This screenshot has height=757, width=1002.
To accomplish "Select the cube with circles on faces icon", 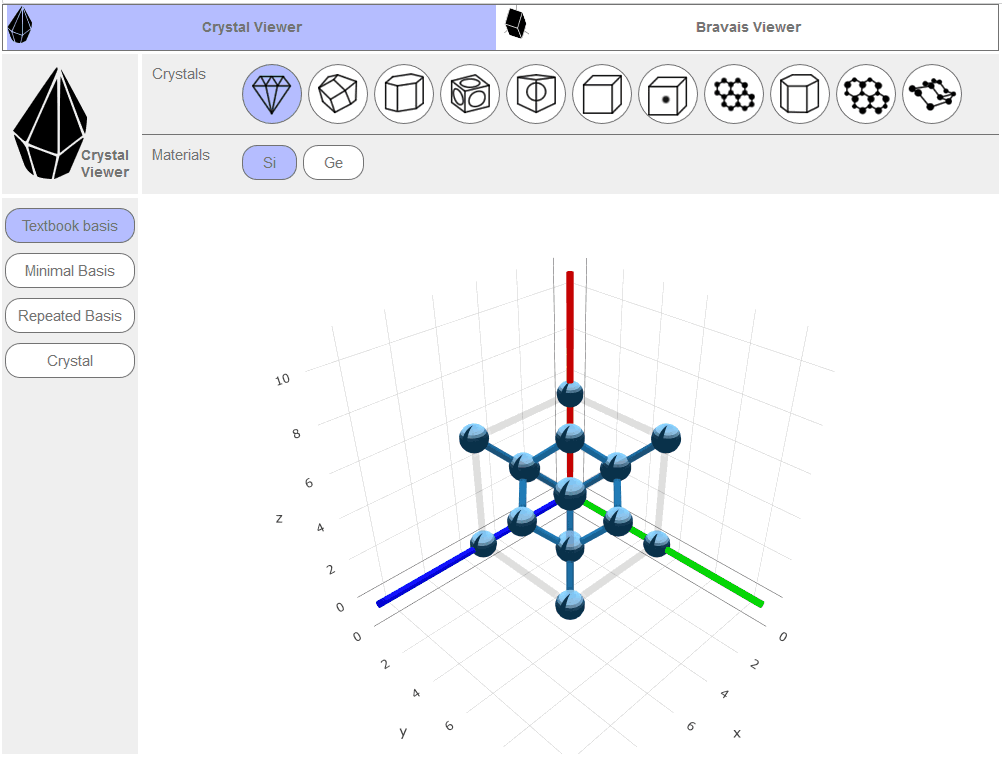I will pyautogui.click(x=470, y=95).
